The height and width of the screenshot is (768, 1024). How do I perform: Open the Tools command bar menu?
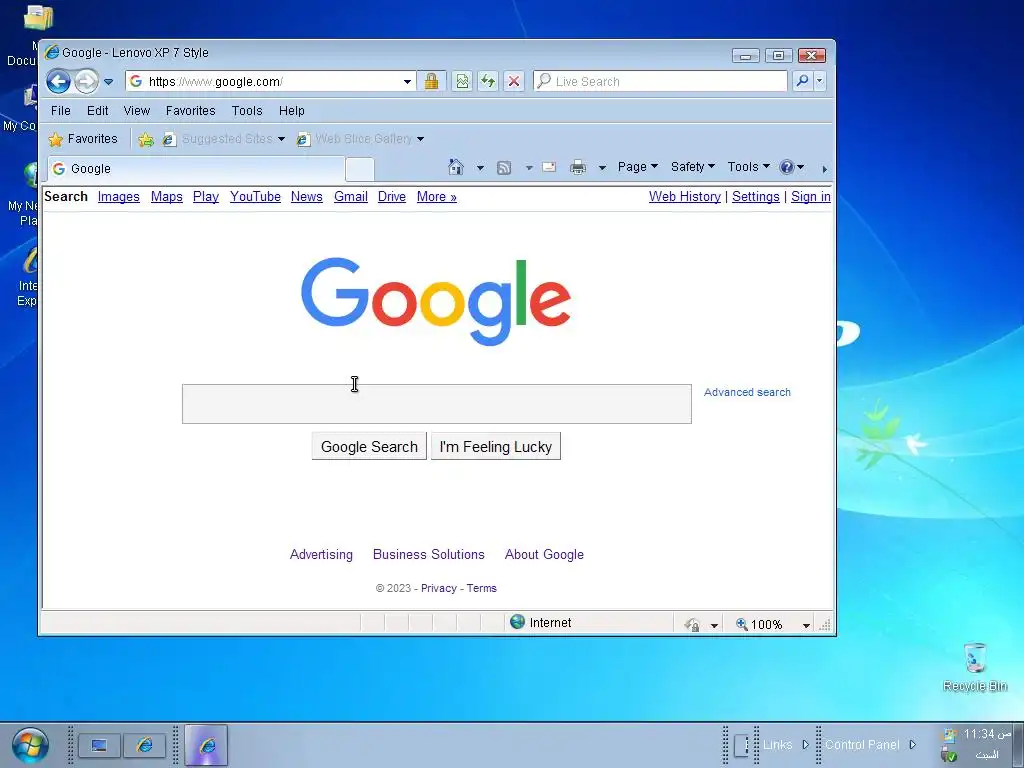click(x=748, y=167)
